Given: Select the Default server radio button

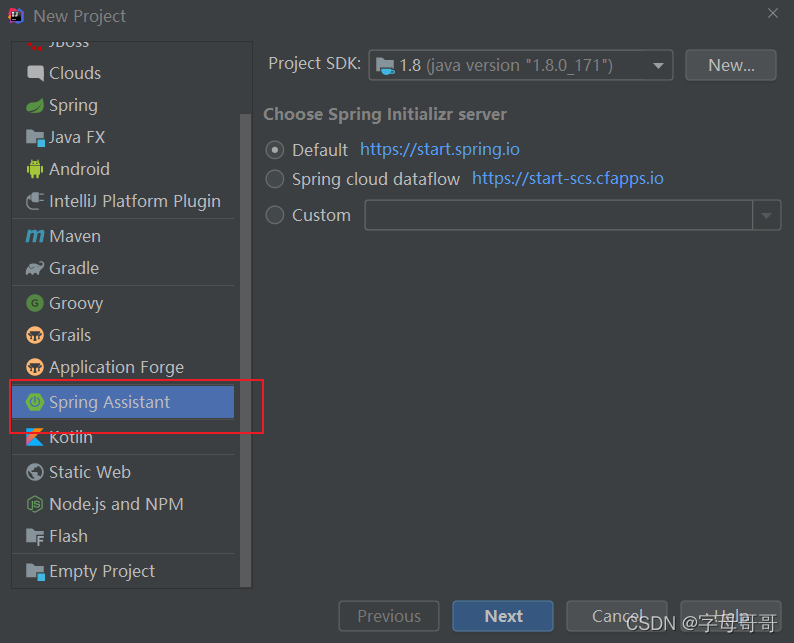Looking at the screenshot, I should click(275, 150).
